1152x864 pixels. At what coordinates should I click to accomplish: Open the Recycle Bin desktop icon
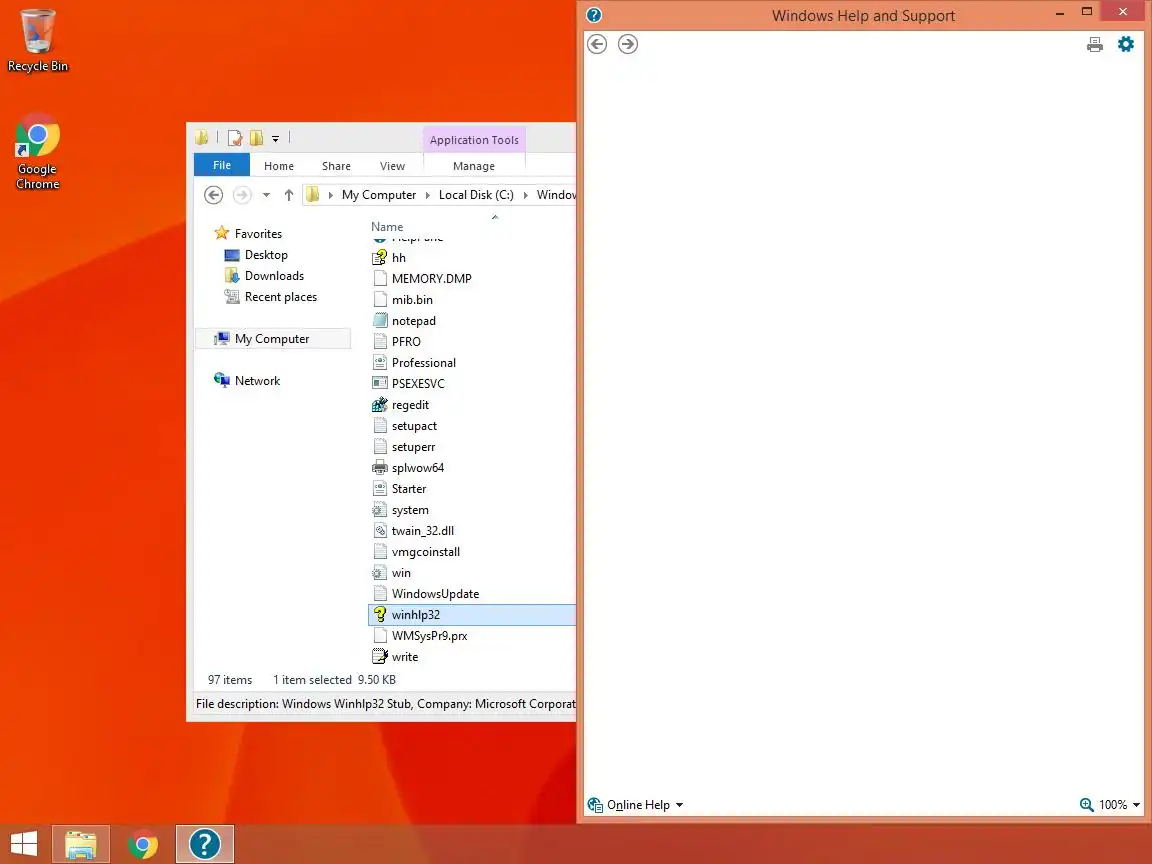click(x=37, y=40)
